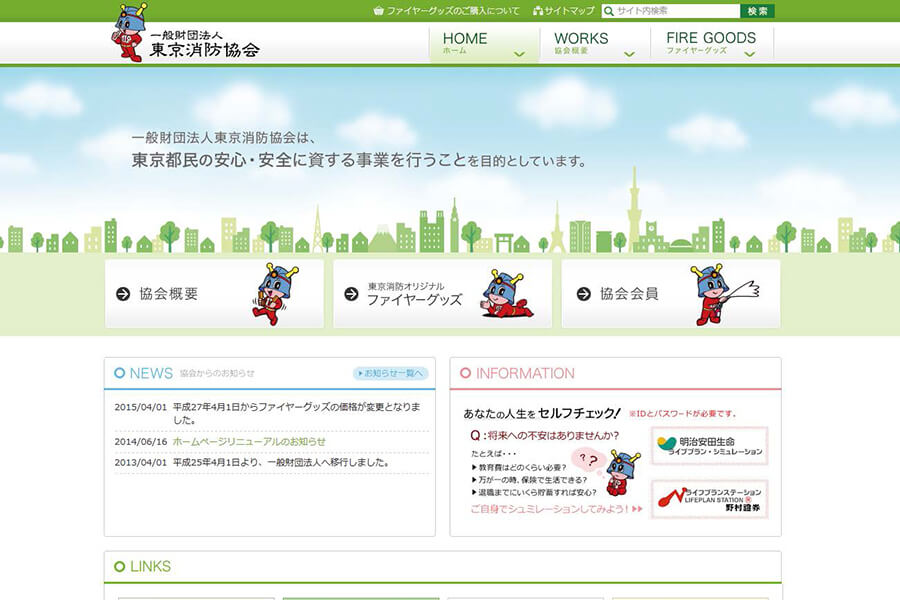Click the お知らせ一覧へ button

point(390,373)
